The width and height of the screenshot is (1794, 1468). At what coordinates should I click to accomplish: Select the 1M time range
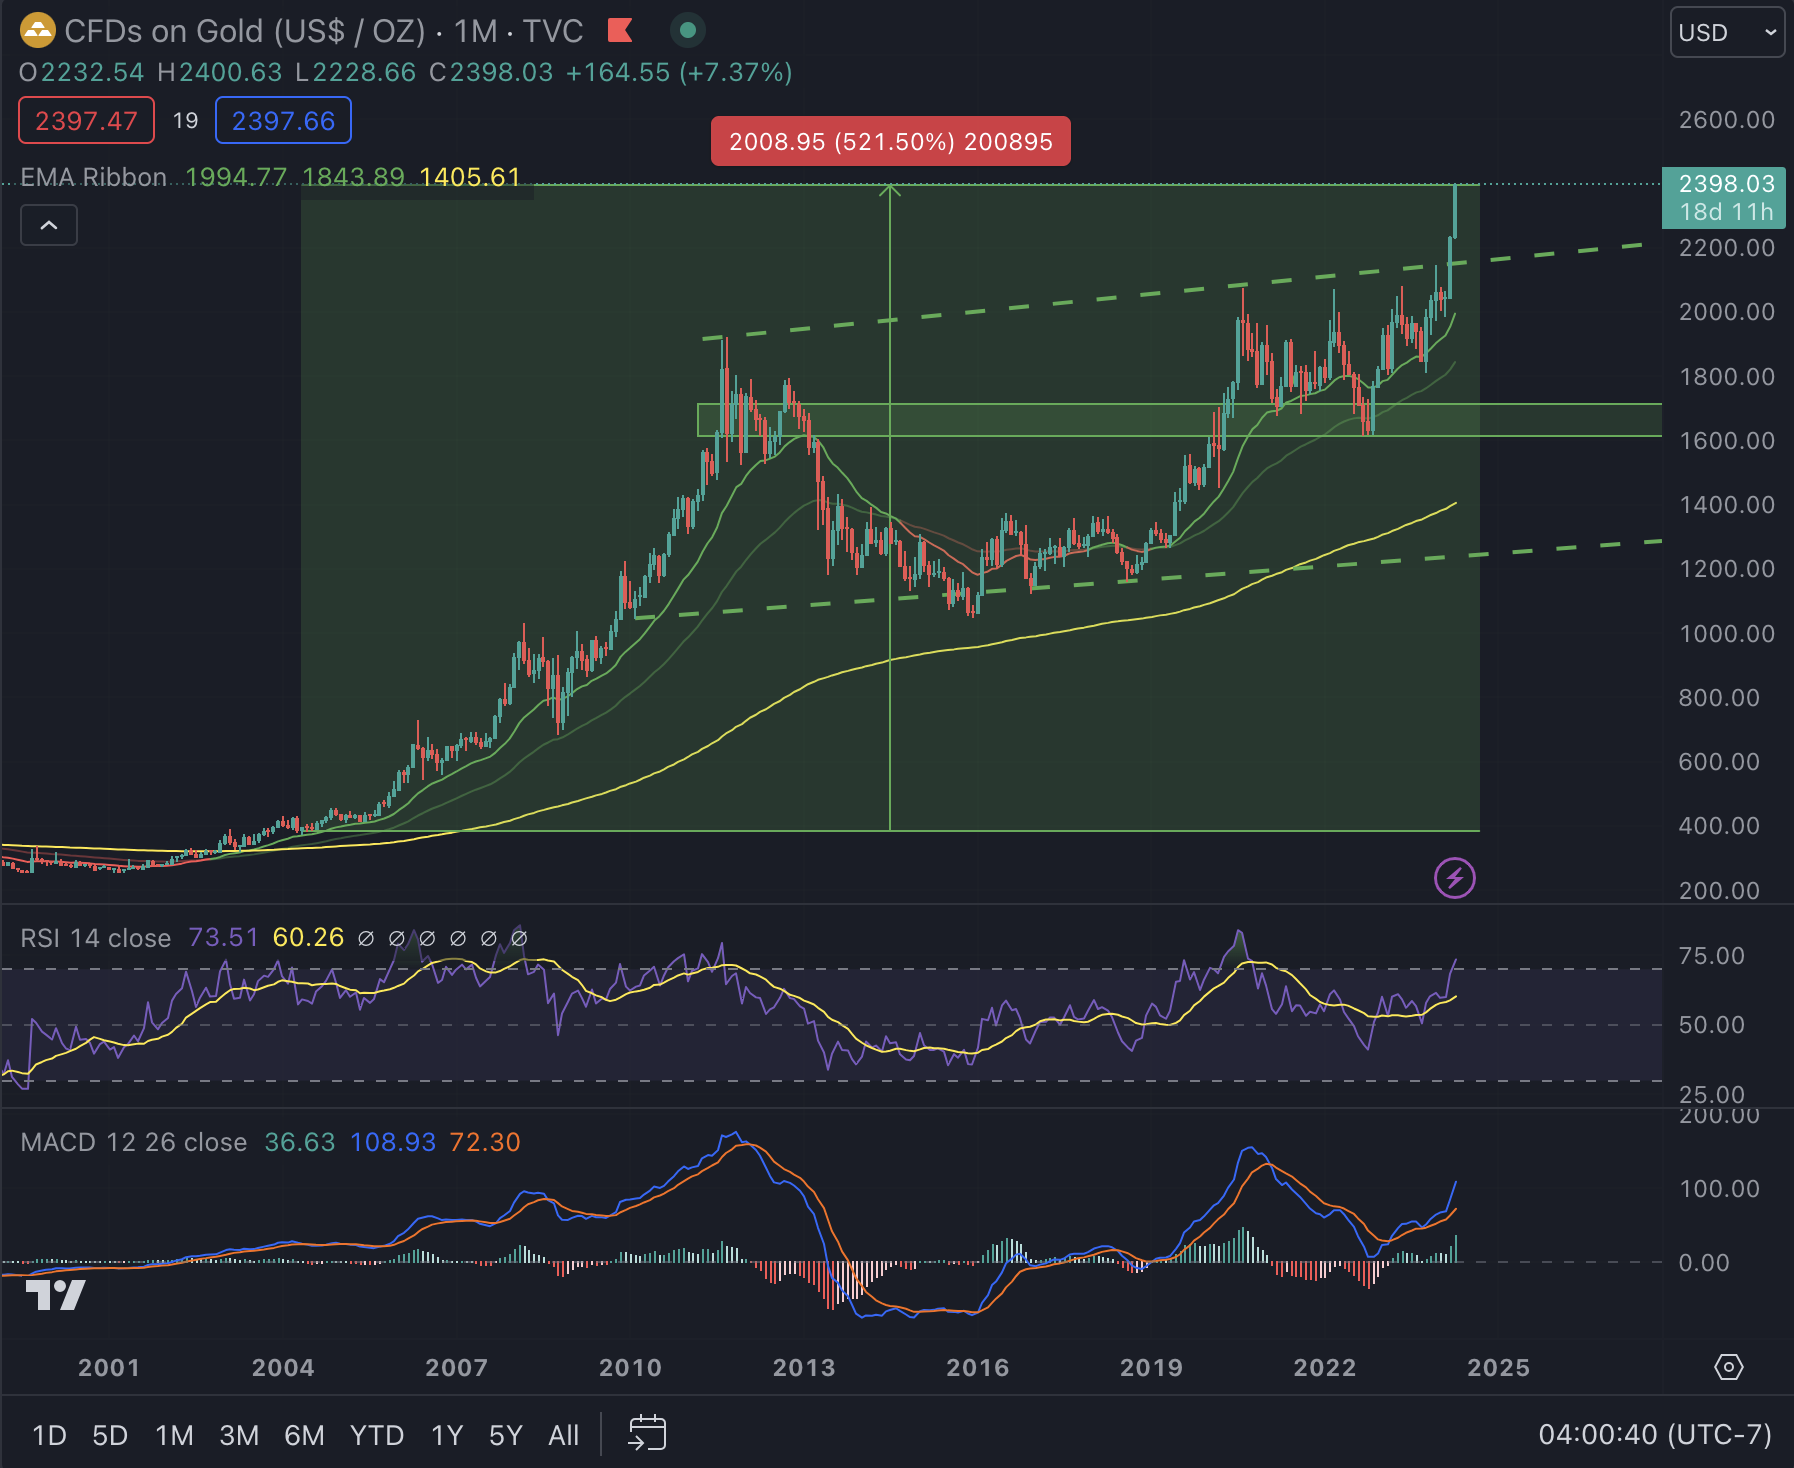coord(174,1435)
